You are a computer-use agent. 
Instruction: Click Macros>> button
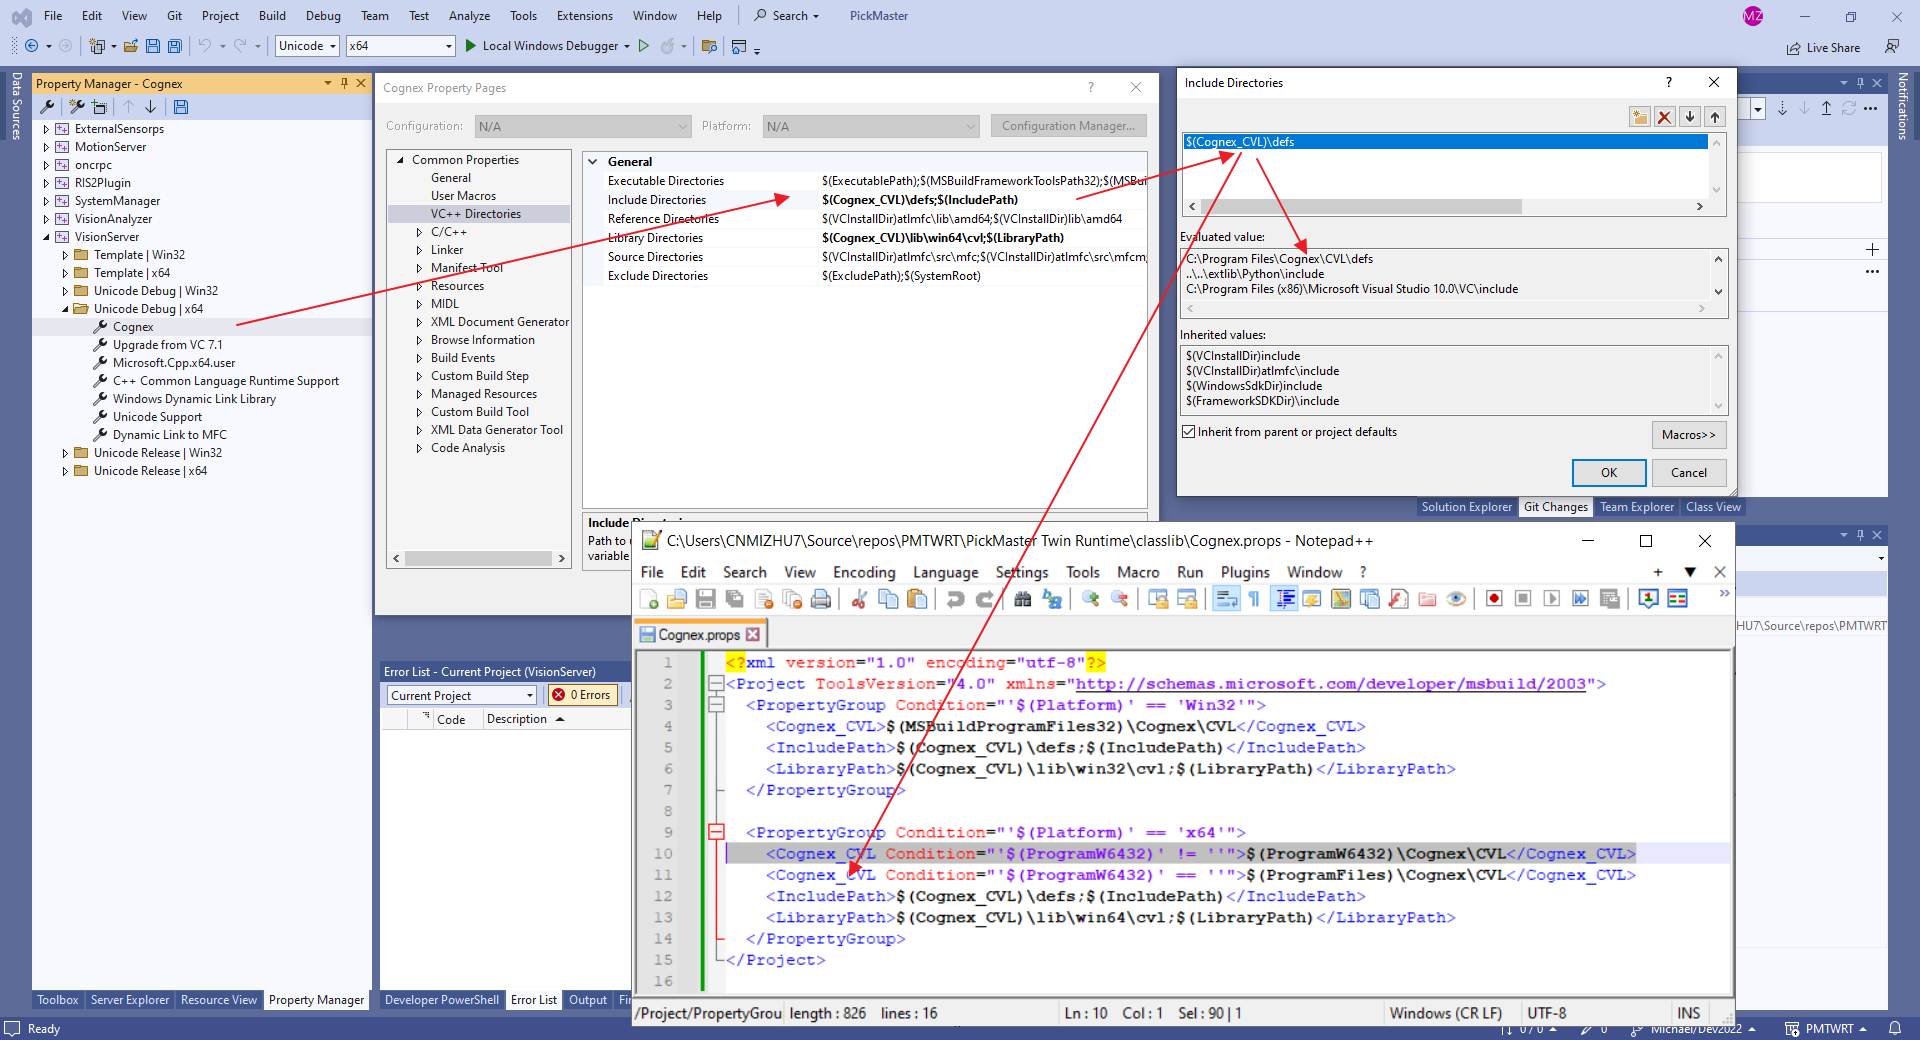click(x=1689, y=435)
